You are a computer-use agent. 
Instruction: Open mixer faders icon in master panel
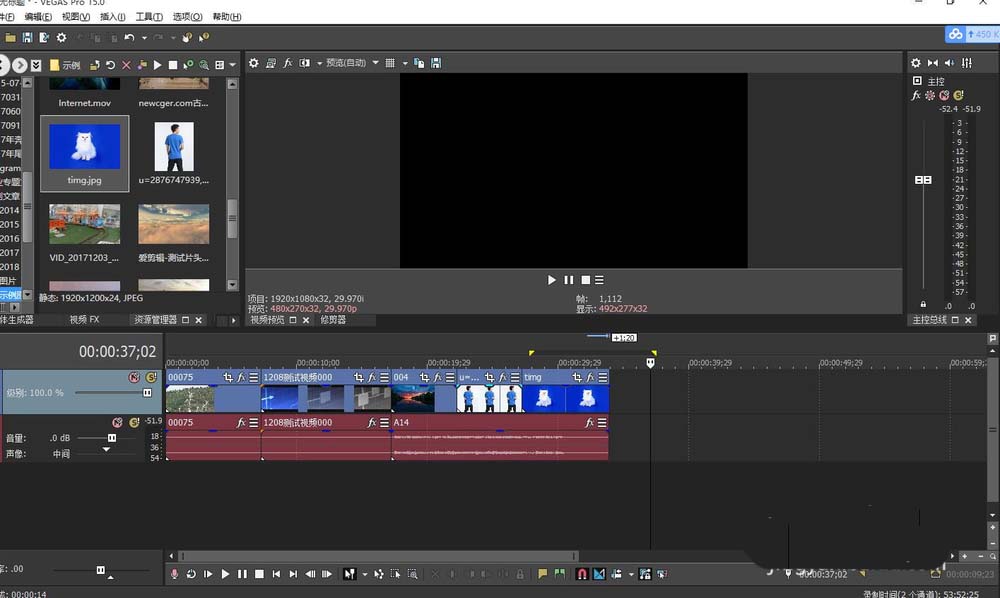967,63
